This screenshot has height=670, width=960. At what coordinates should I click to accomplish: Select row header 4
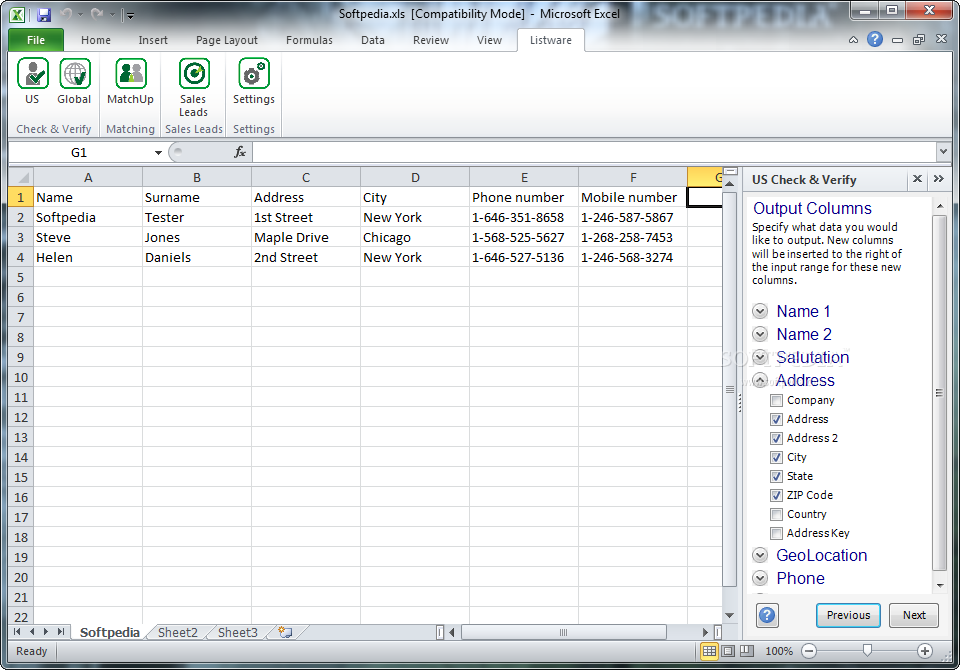pos(21,258)
